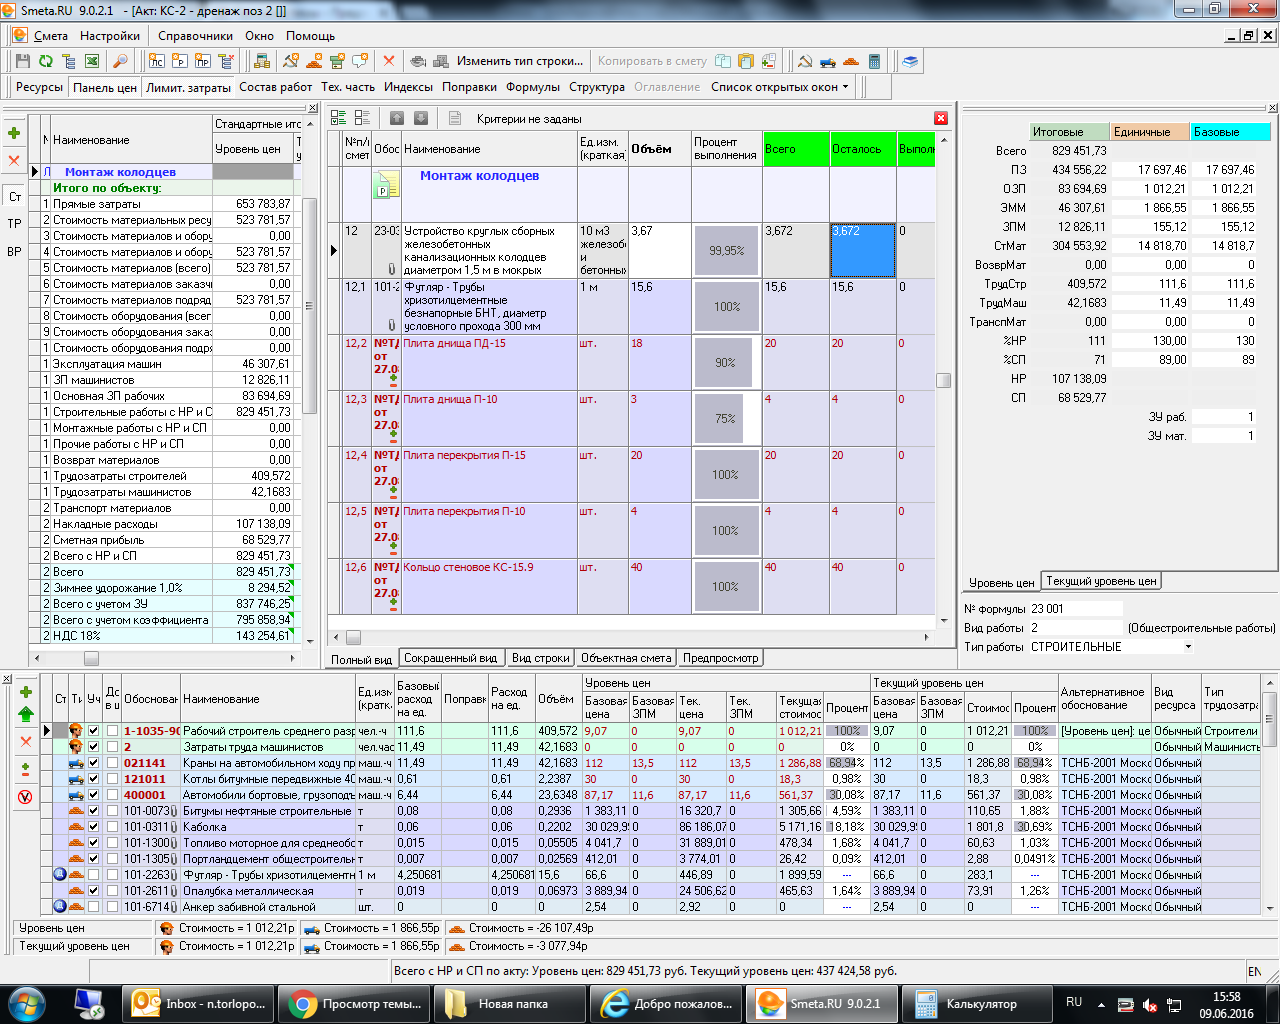This screenshot has height=1024, width=1280.
Task: Click the red X delete icon in top toolbar
Action: (x=389, y=61)
